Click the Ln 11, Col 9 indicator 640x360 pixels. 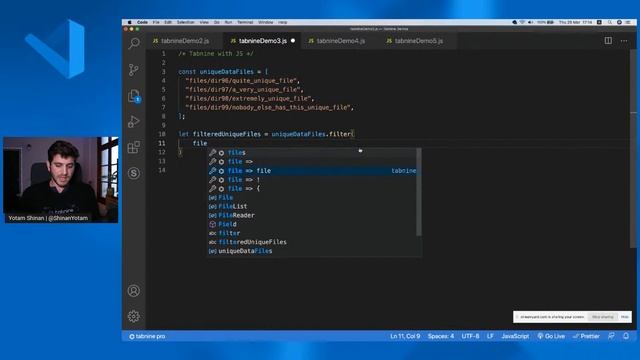405,336
